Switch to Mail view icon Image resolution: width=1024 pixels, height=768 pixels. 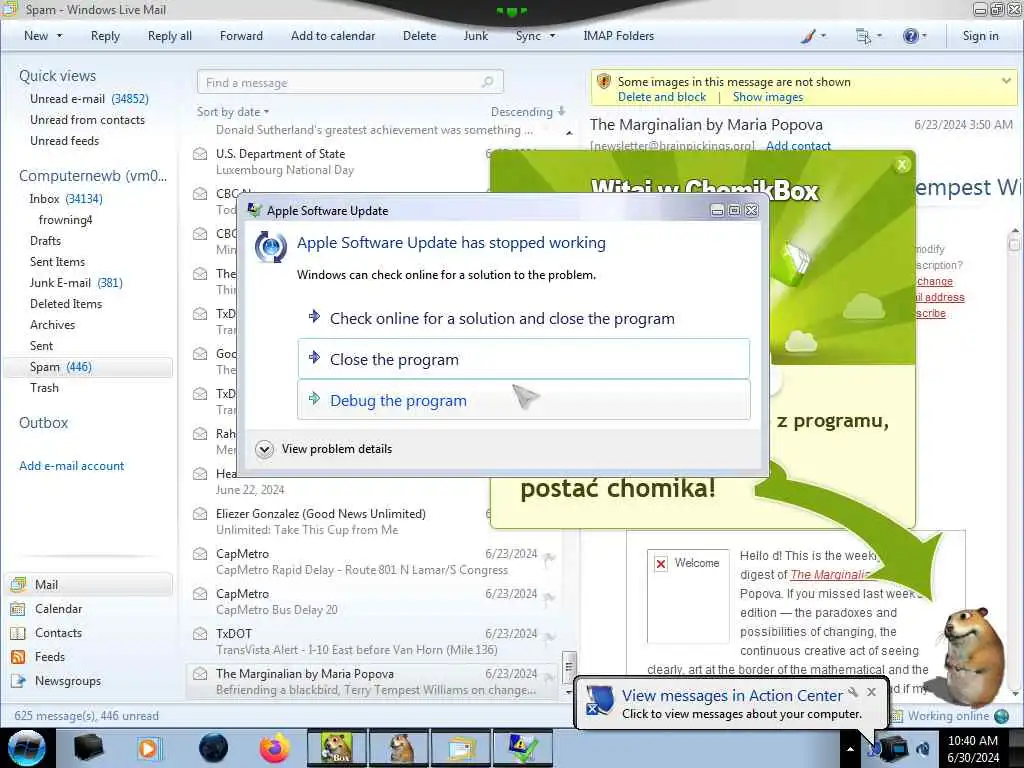coord(18,584)
